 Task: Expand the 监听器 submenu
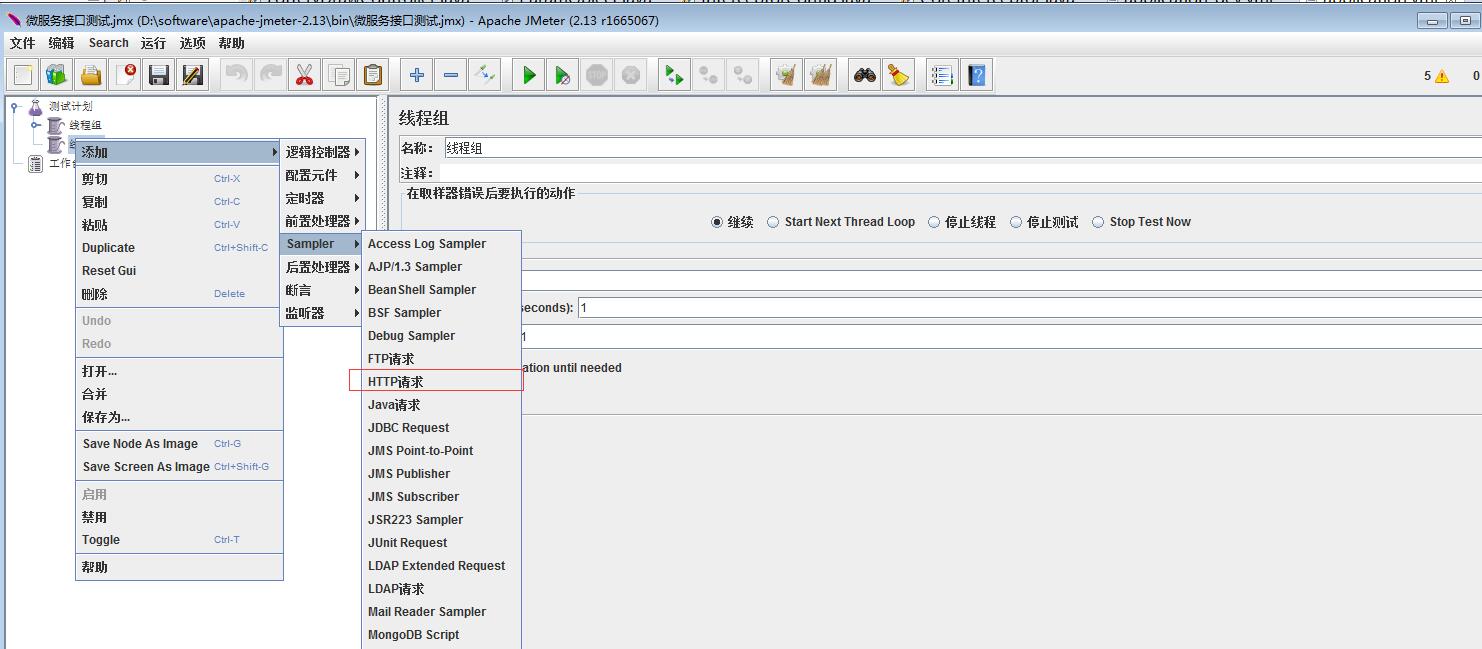coord(322,313)
